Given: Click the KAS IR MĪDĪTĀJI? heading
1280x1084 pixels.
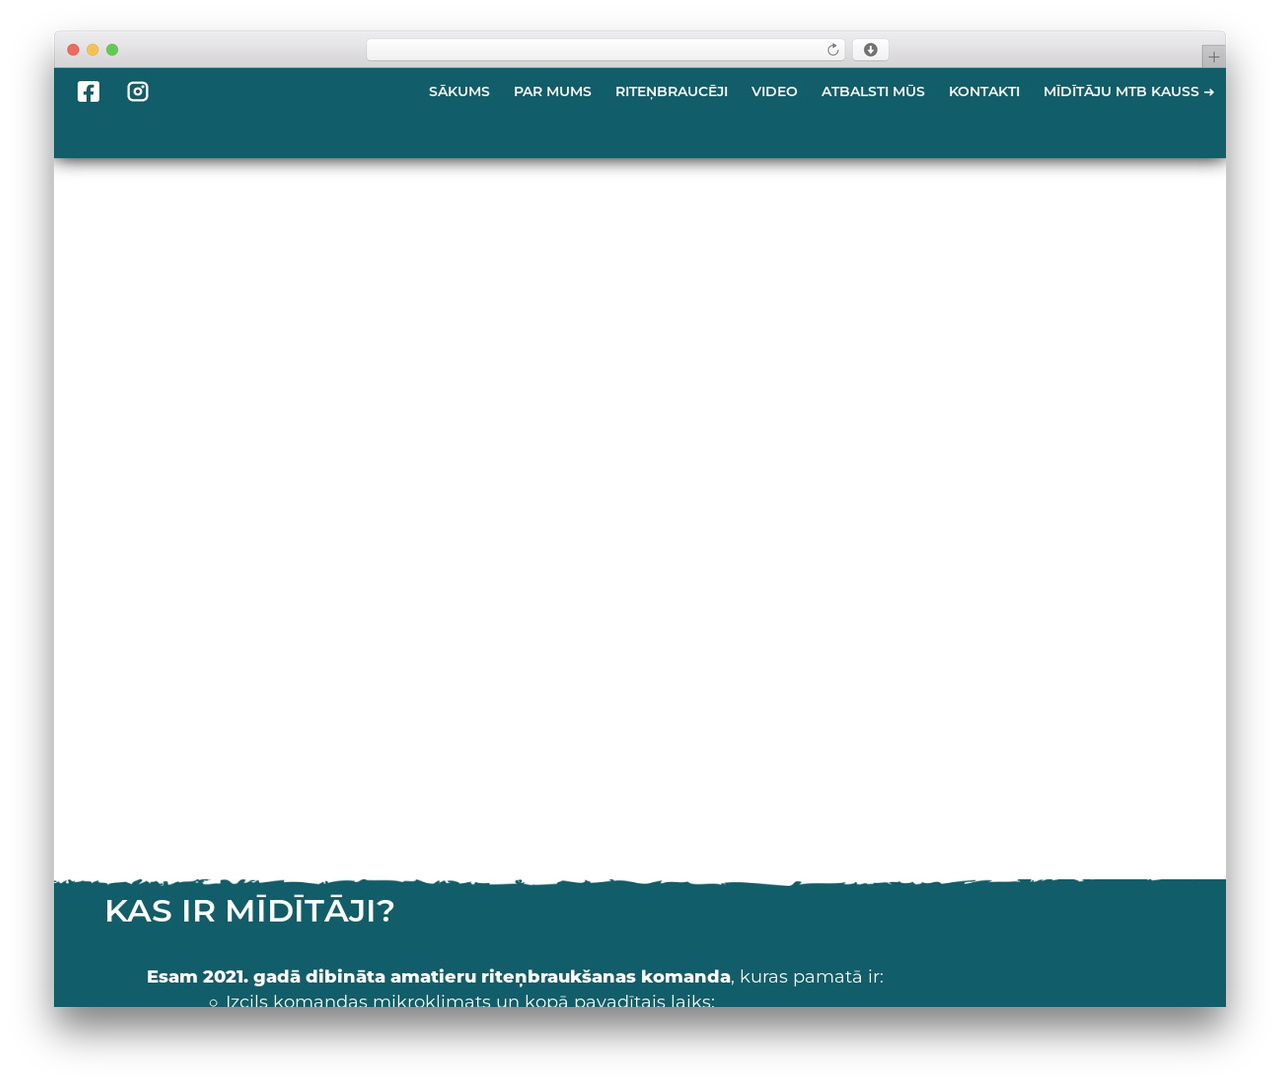Looking at the screenshot, I should click(250, 911).
